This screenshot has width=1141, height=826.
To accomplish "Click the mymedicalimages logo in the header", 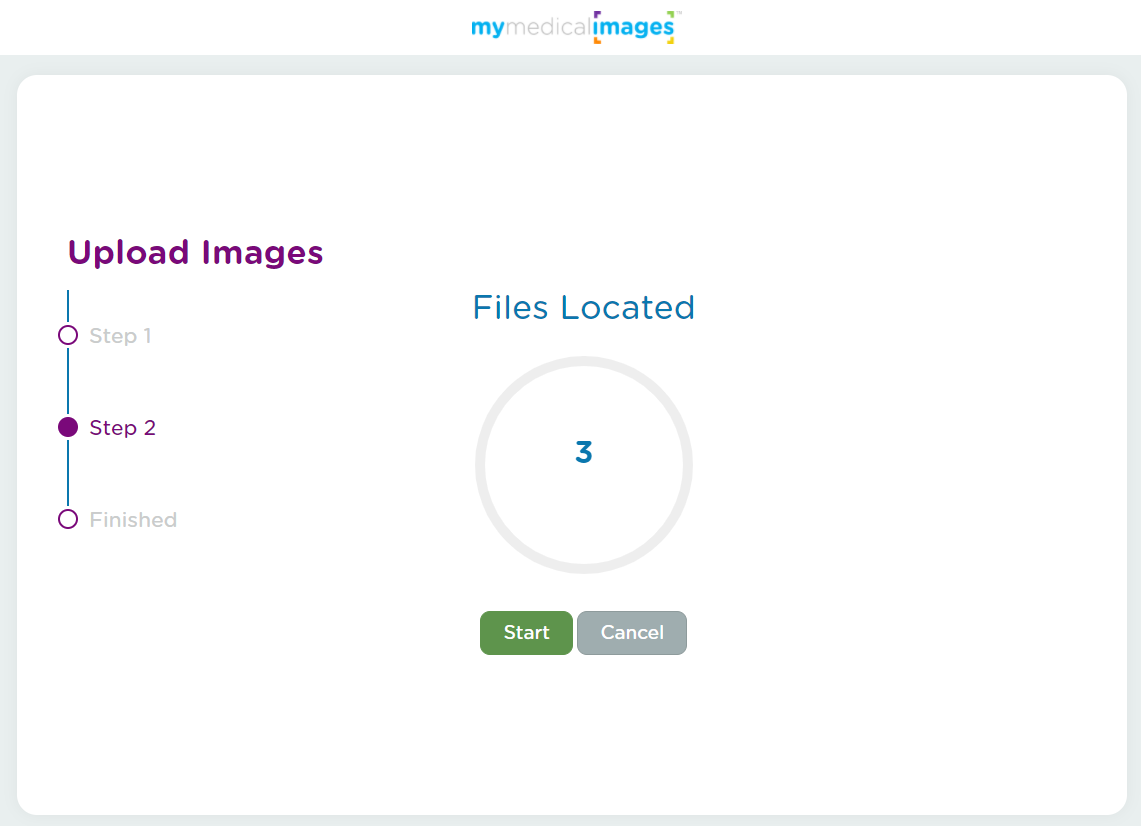I will point(576,27).
